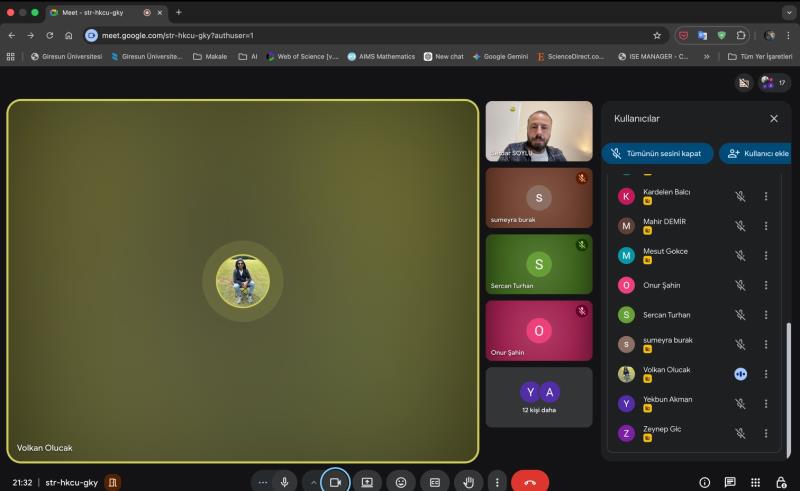Expand audio settings dots beside microphone

tap(263, 482)
